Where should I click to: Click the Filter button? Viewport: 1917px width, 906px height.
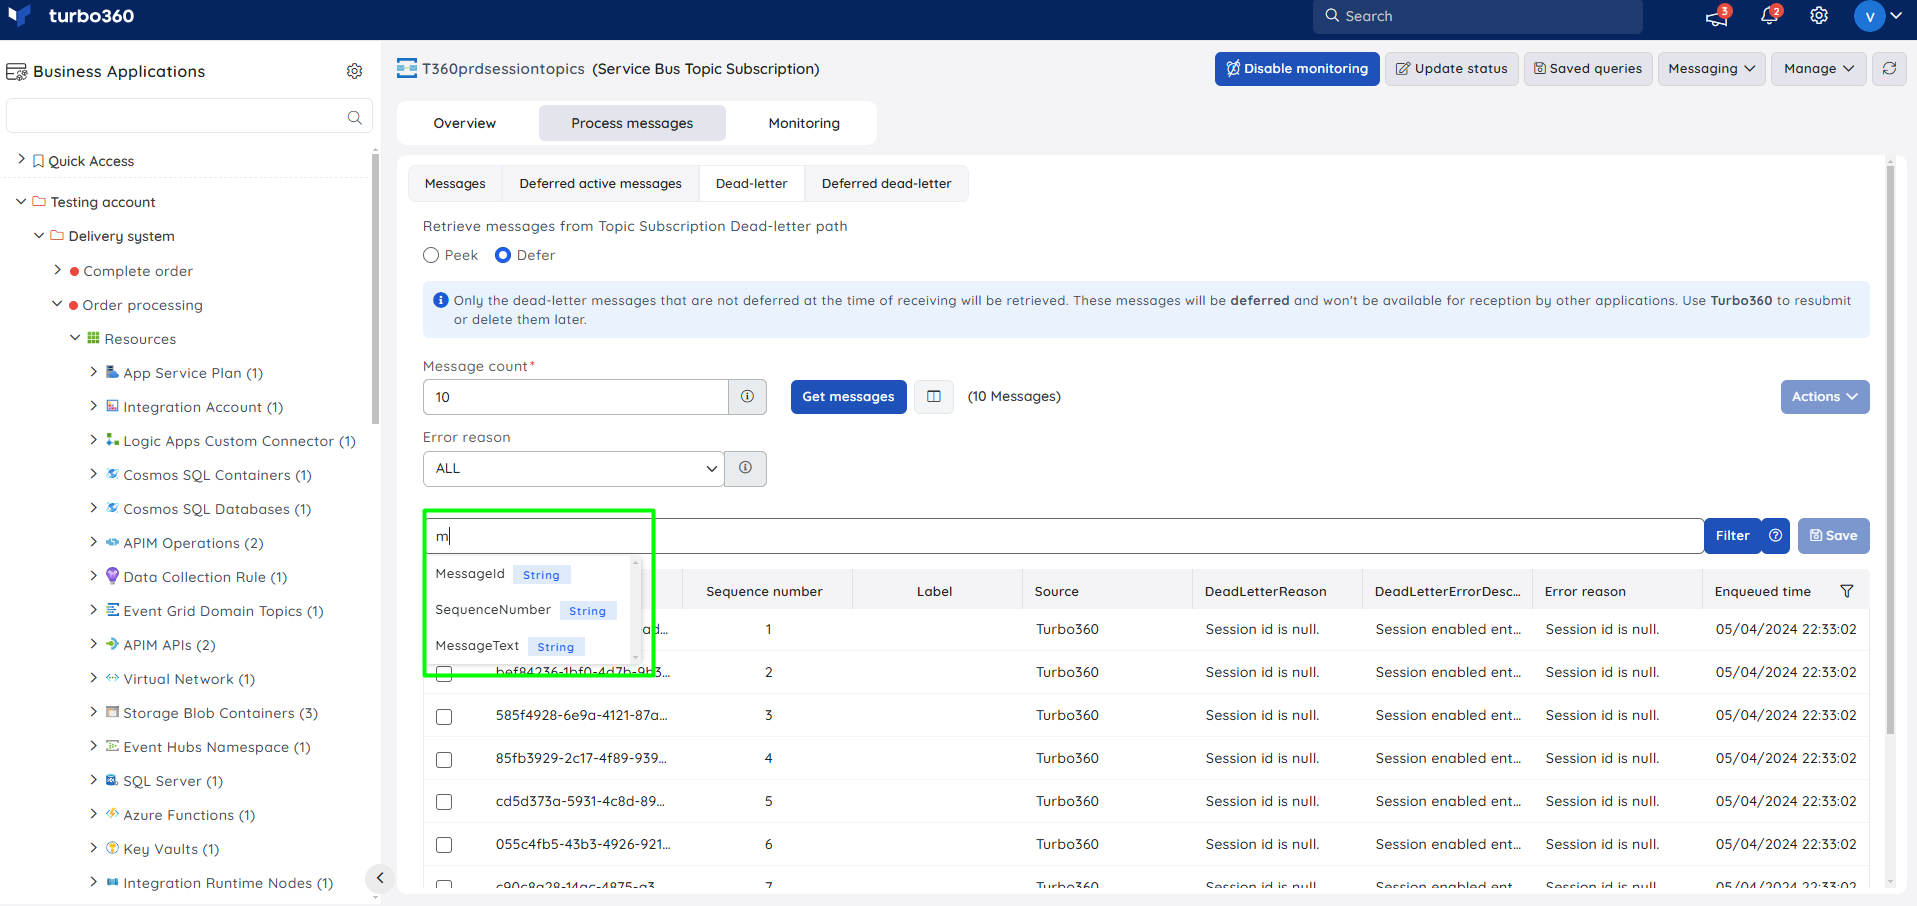tap(1733, 536)
